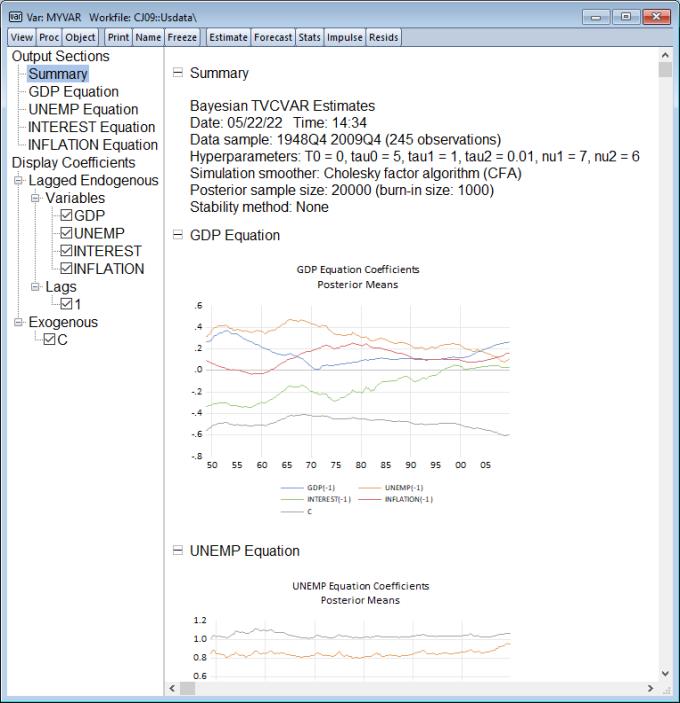This screenshot has height=703, width=680.
Task: Disable the exogenous C checkbox
Action: (50, 340)
